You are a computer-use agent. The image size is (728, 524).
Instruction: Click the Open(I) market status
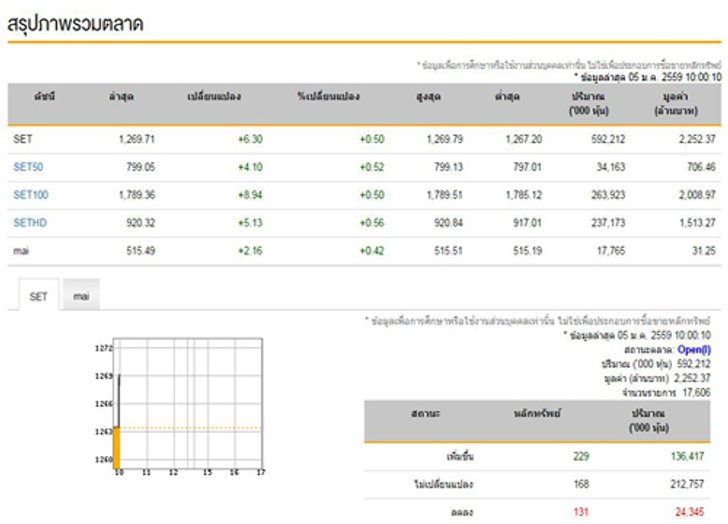click(x=694, y=349)
